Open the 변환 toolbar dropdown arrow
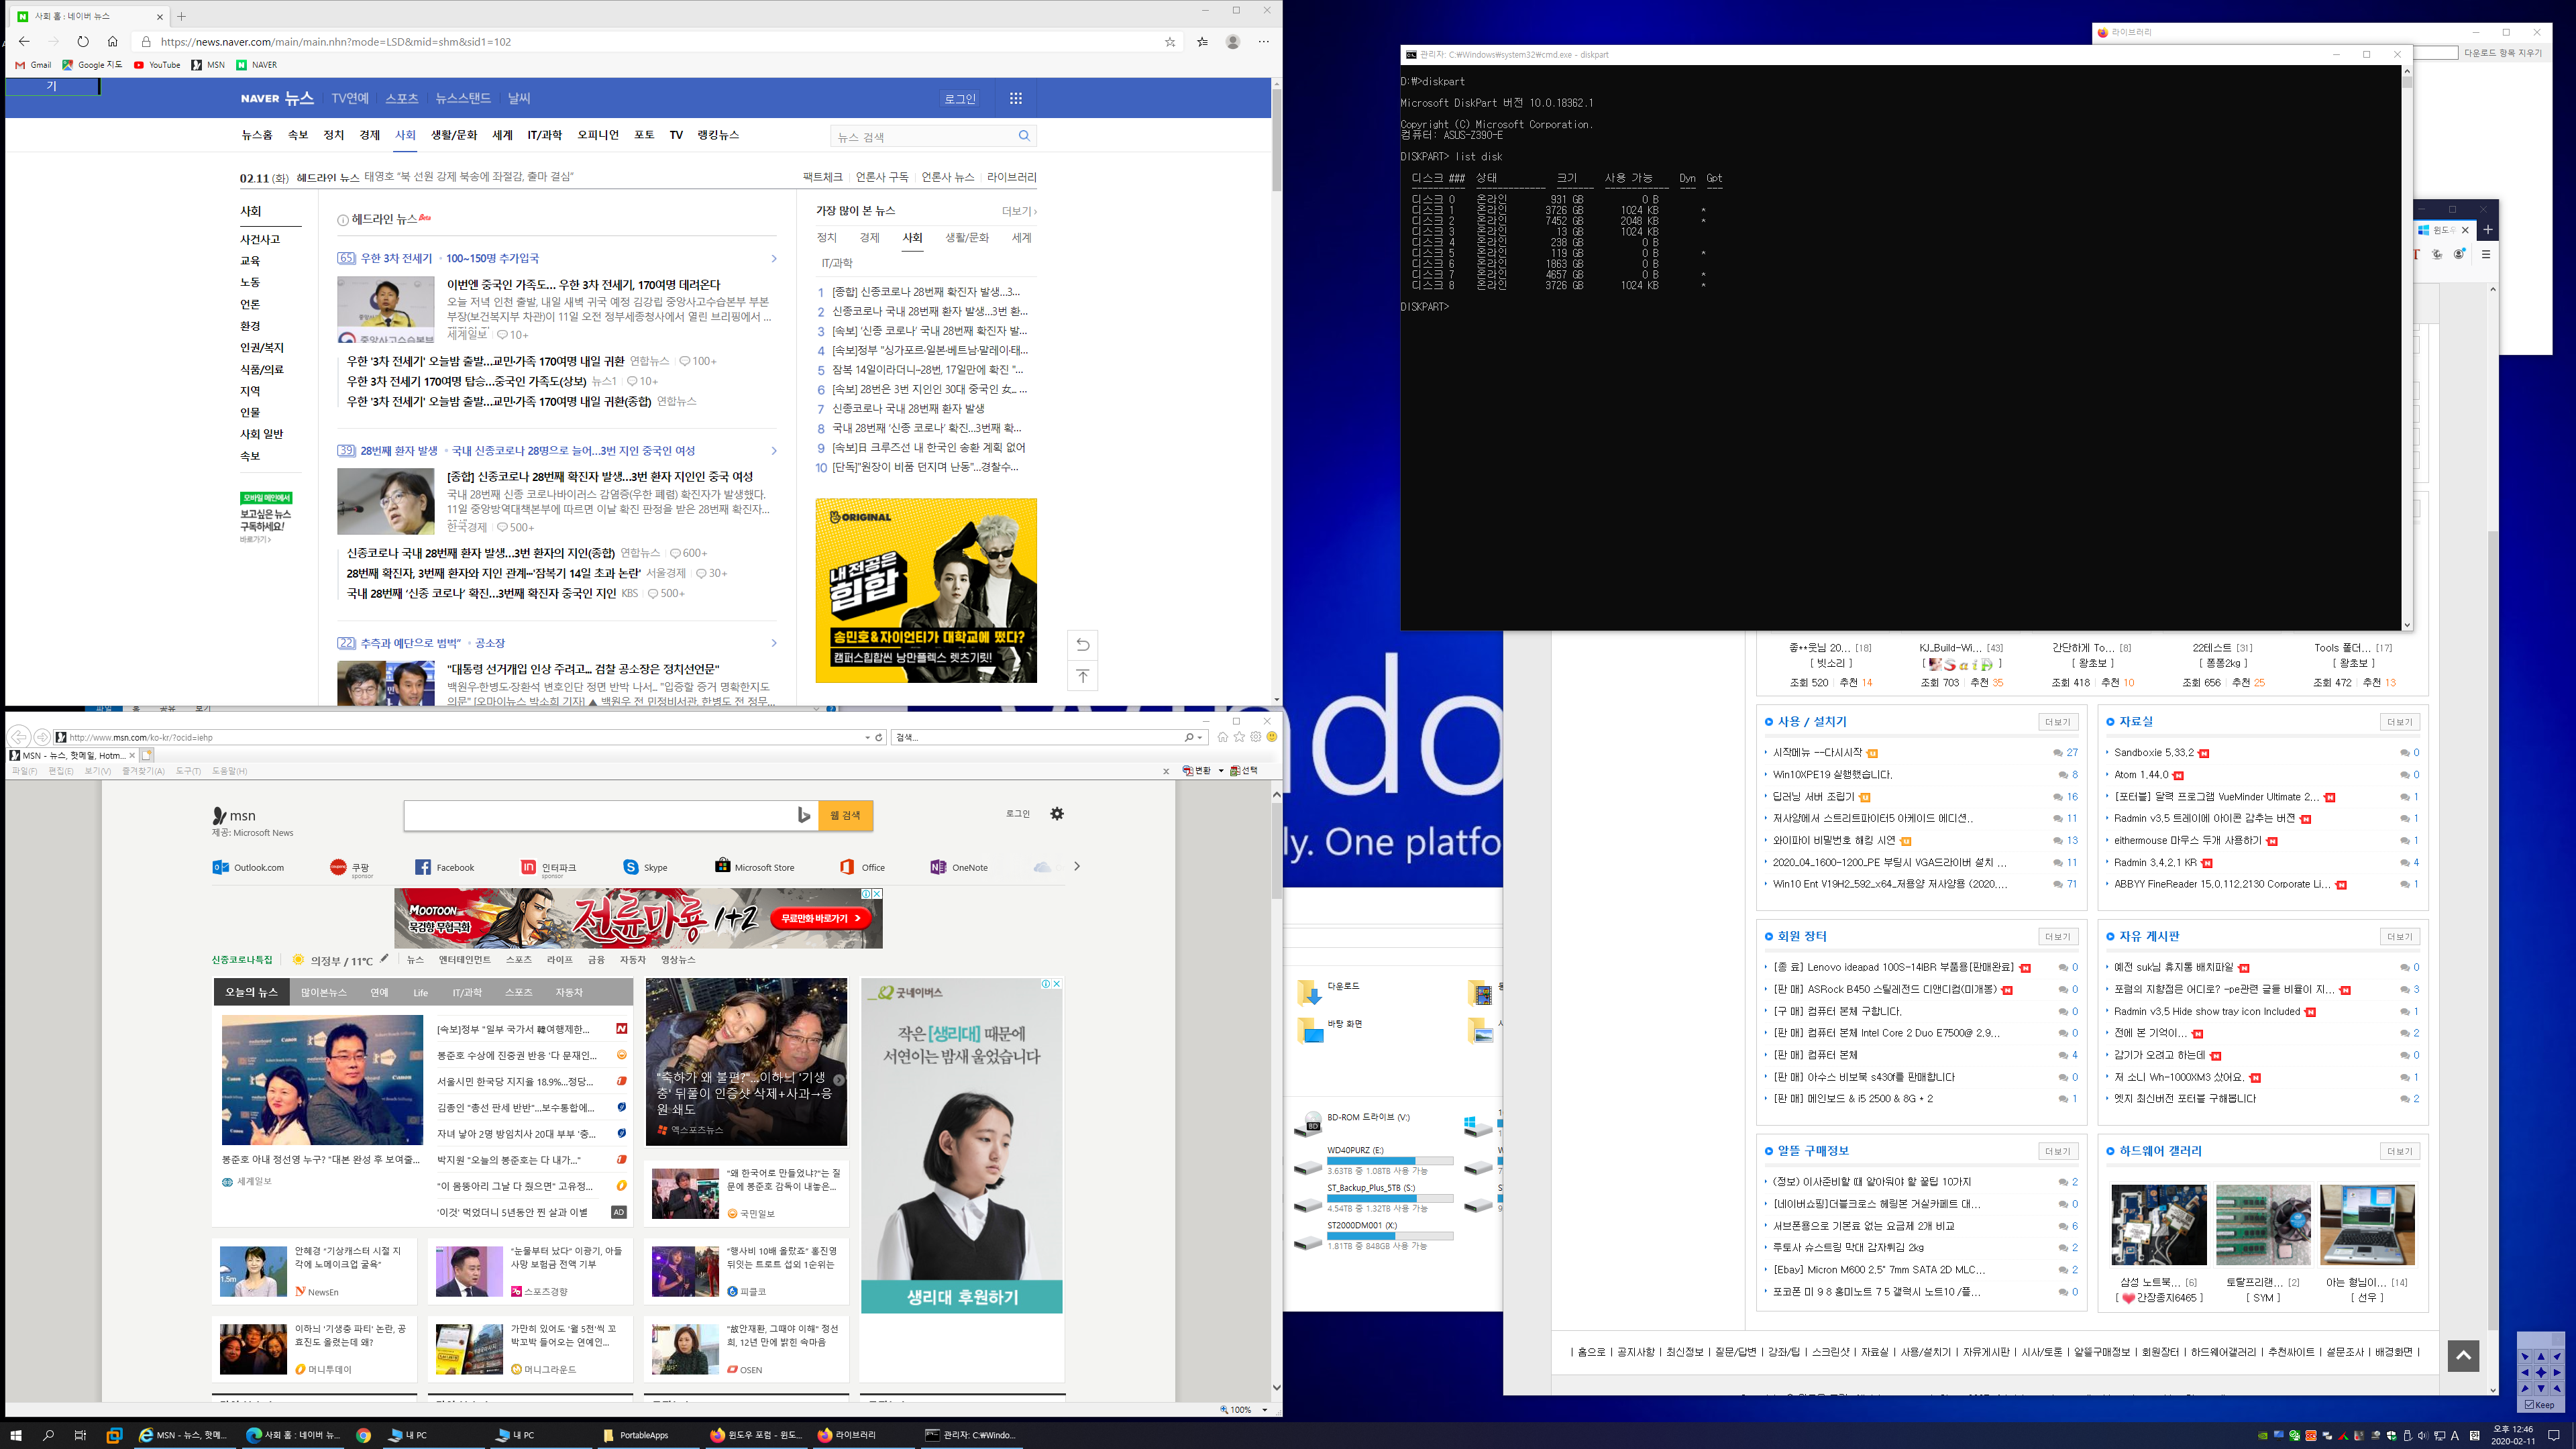This screenshot has width=2576, height=1449. pyautogui.click(x=1221, y=771)
